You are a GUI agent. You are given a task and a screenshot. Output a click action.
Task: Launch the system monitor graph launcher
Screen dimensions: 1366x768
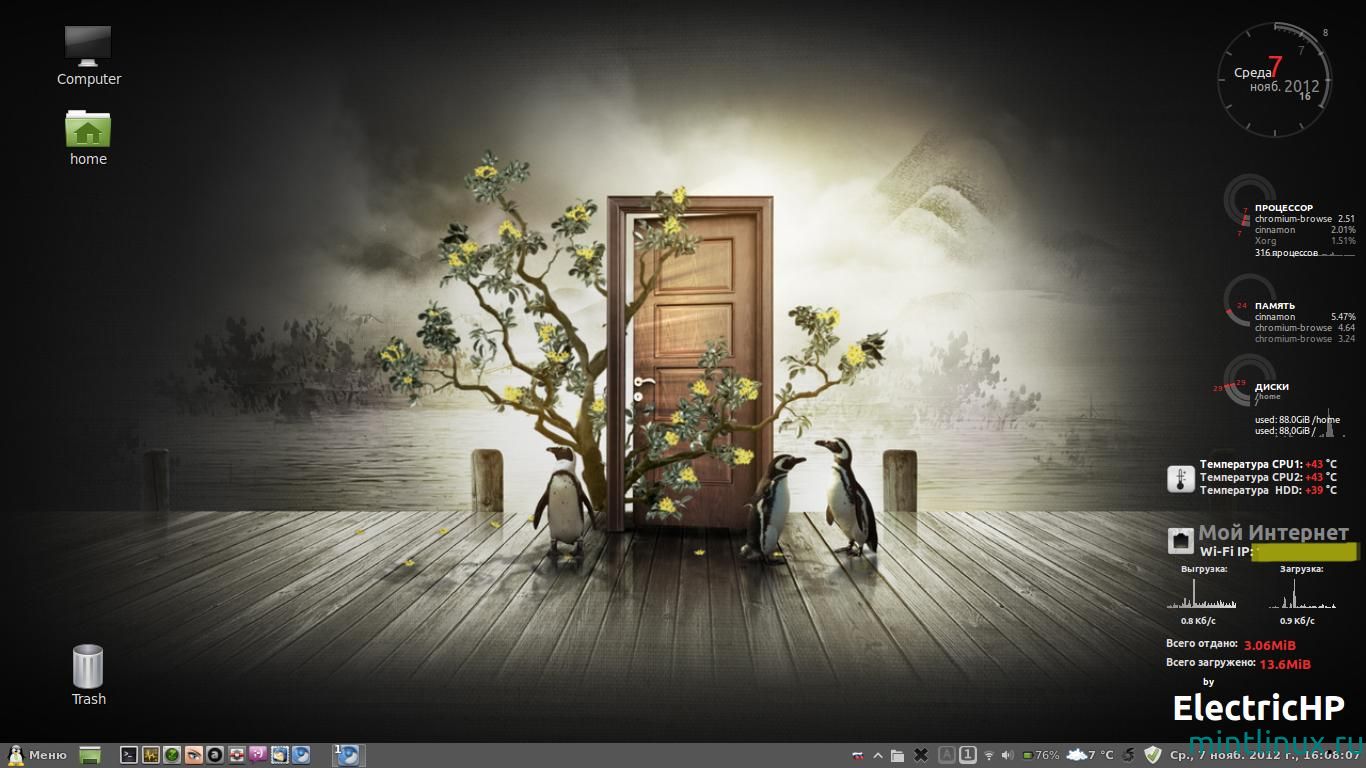[151, 755]
